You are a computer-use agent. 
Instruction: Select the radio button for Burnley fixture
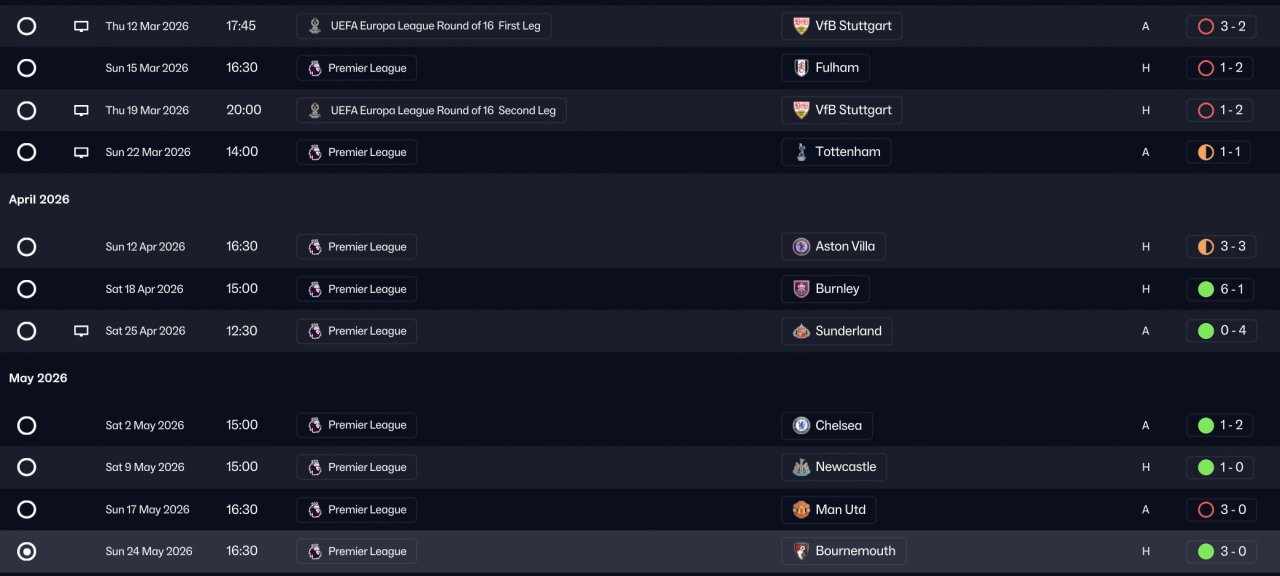click(x=27, y=289)
